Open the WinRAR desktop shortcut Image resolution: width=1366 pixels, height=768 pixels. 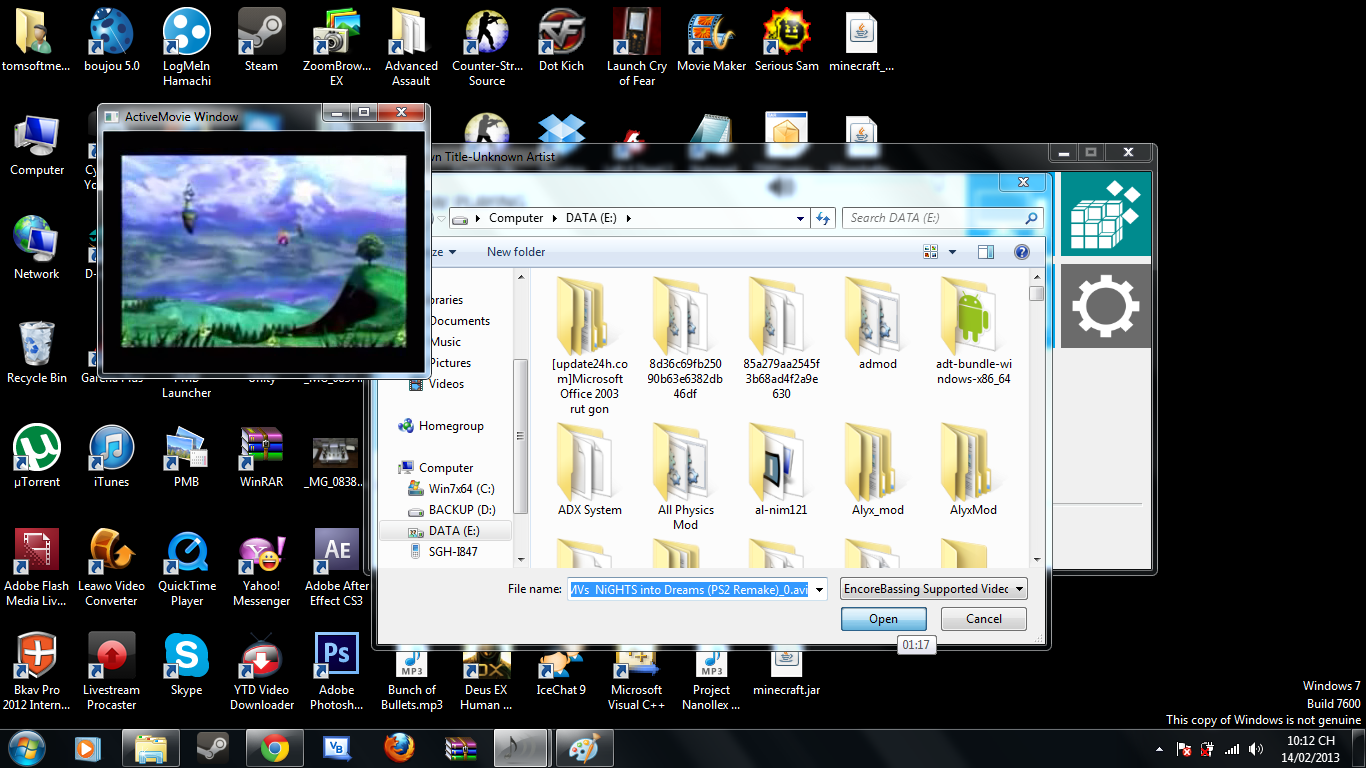click(x=261, y=457)
